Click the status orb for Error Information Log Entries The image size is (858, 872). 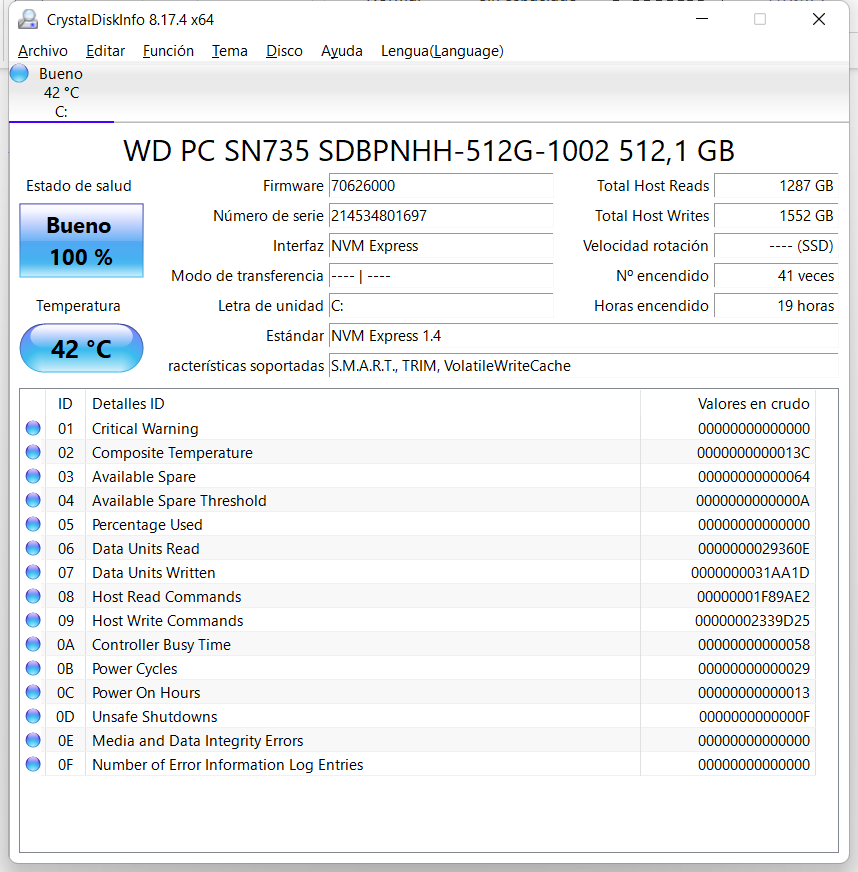point(33,764)
